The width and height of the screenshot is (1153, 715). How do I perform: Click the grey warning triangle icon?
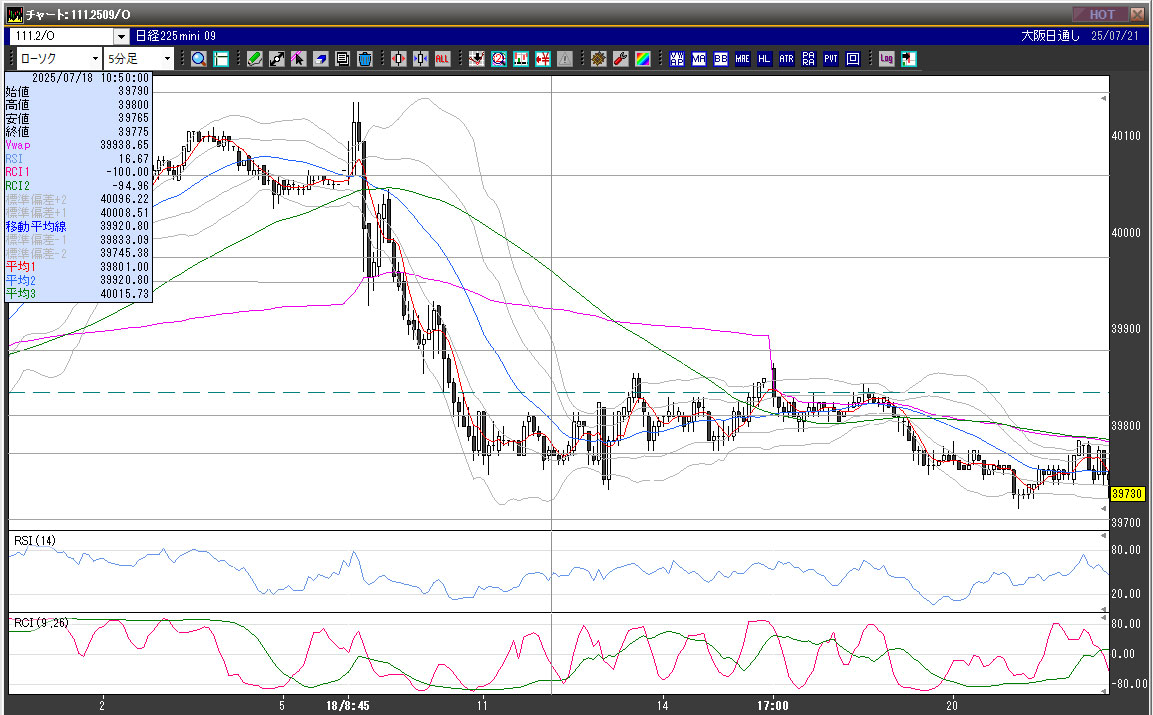(x=565, y=59)
